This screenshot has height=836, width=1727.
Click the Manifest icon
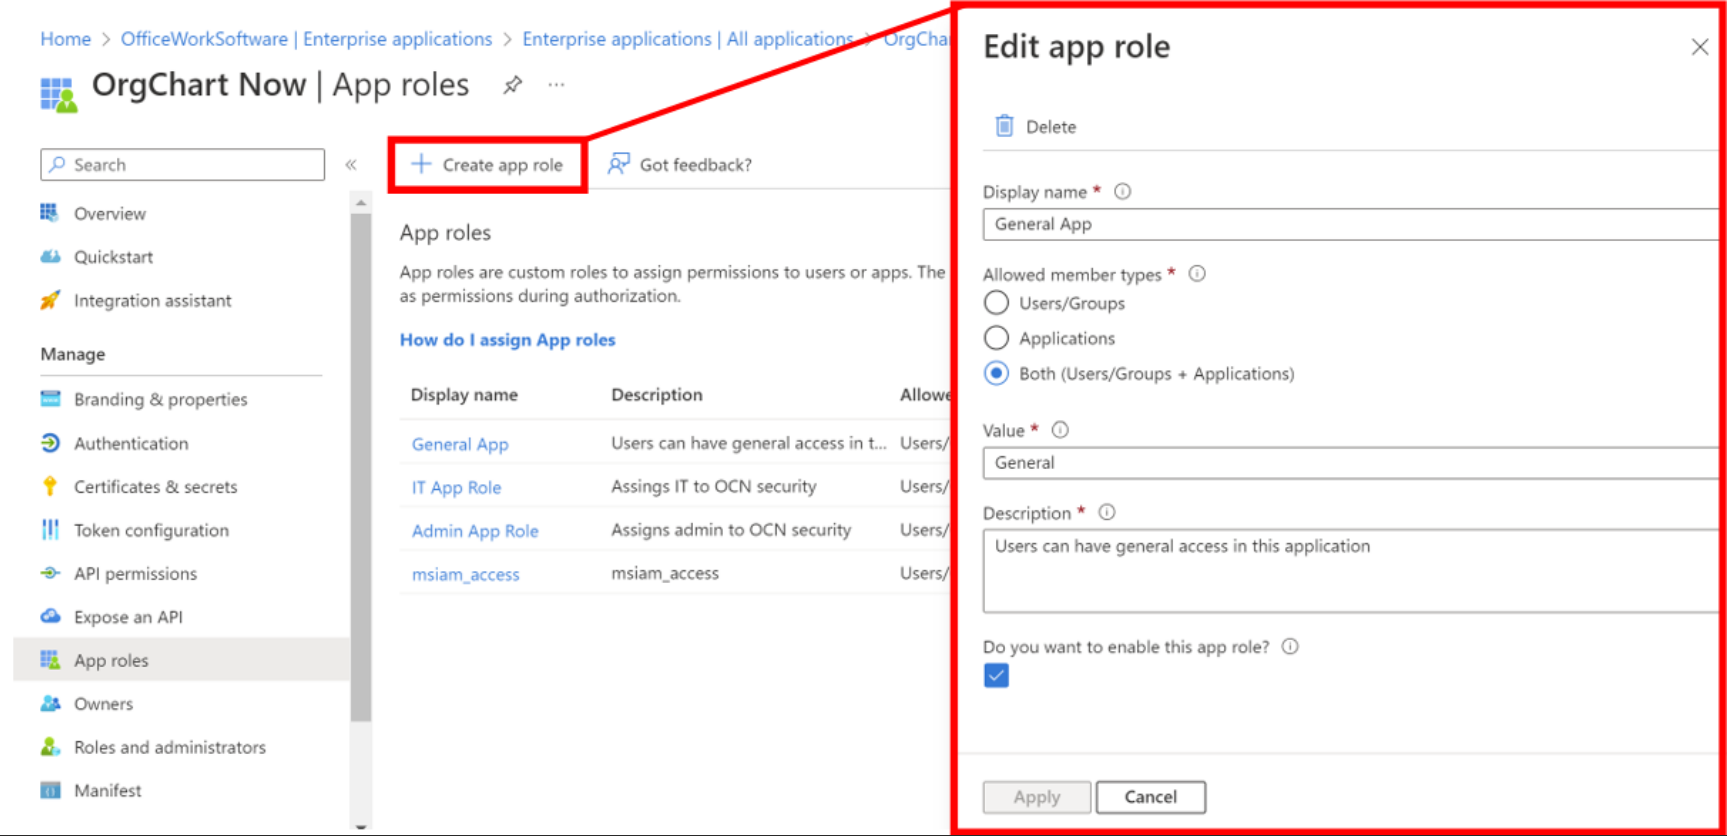point(50,790)
